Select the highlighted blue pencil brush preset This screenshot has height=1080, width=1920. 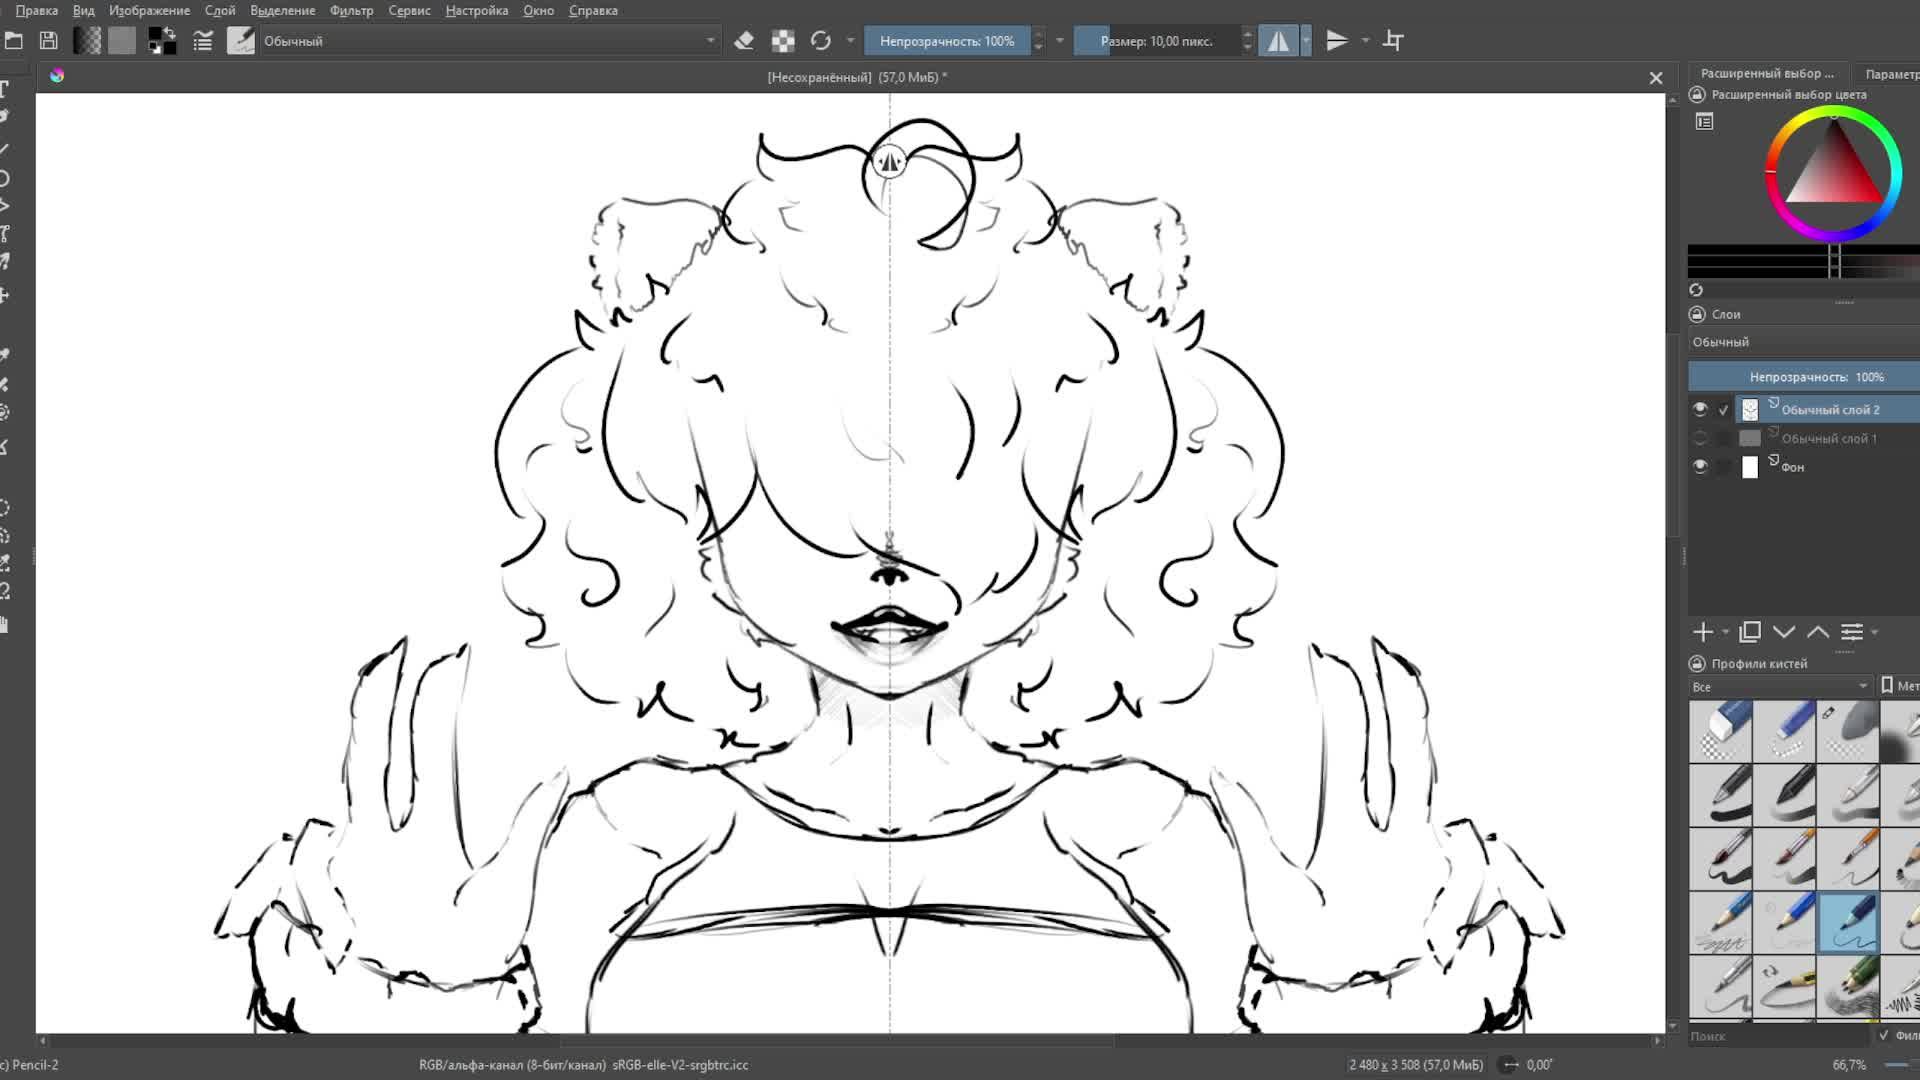pyautogui.click(x=1848, y=922)
